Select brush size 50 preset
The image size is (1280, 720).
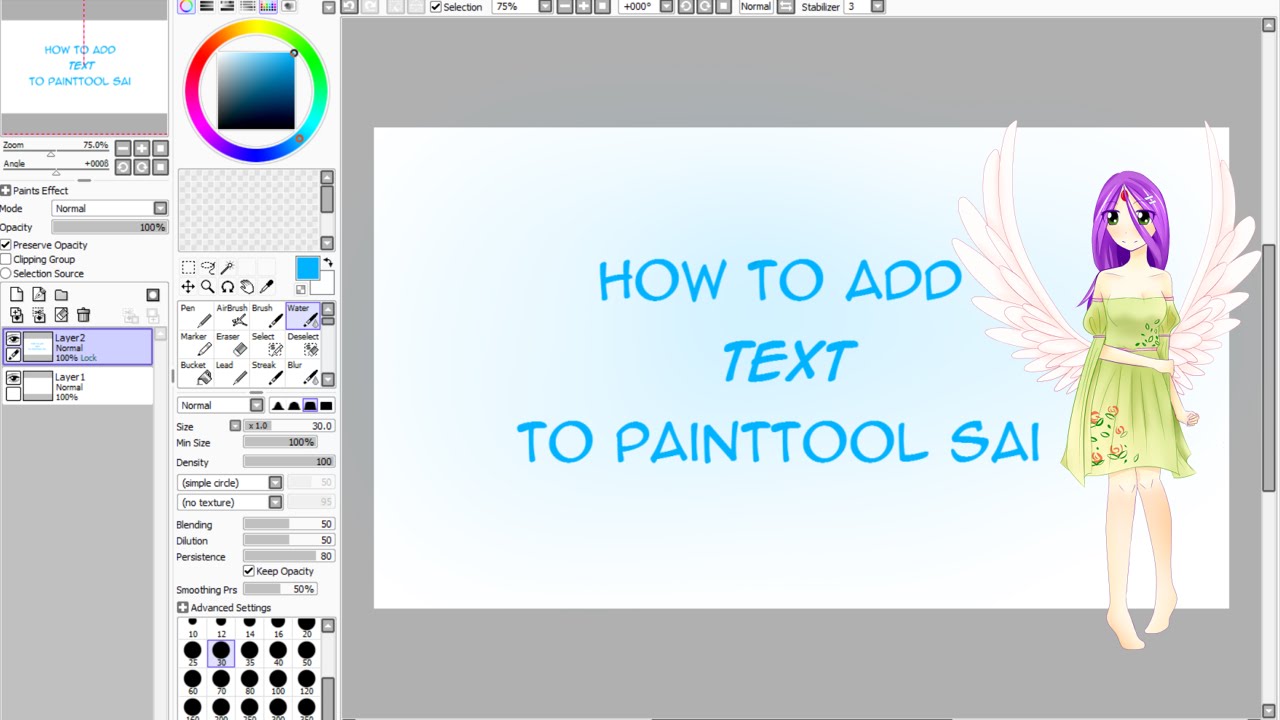tap(306, 654)
